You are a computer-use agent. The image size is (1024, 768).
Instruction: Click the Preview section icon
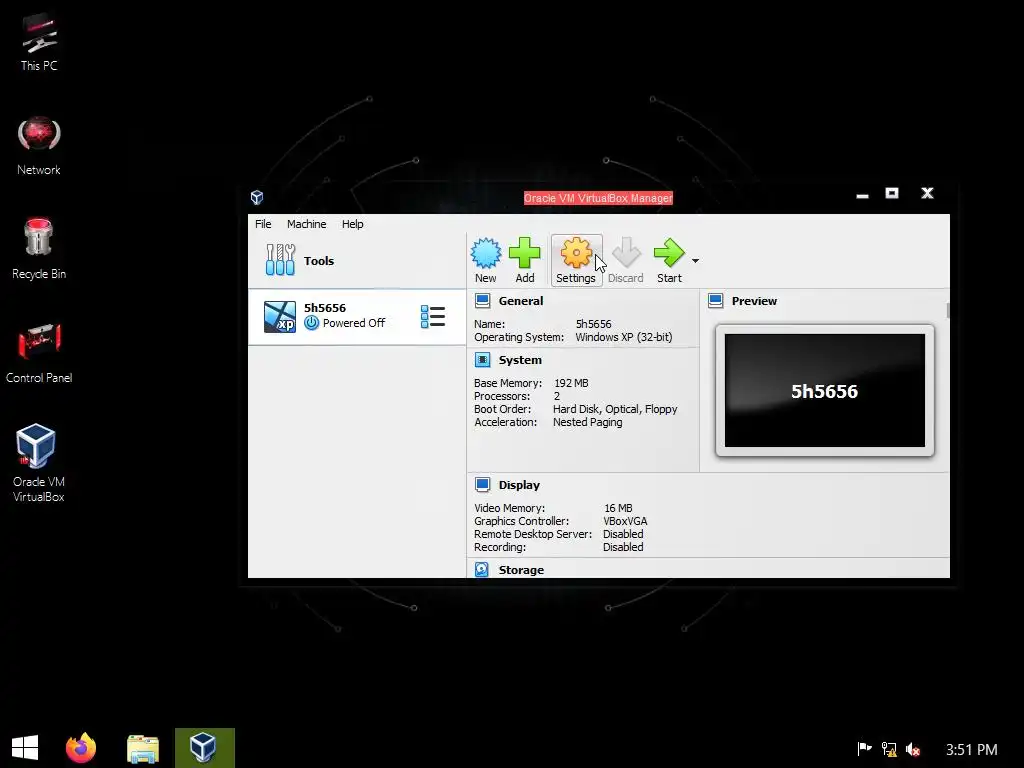tap(716, 301)
